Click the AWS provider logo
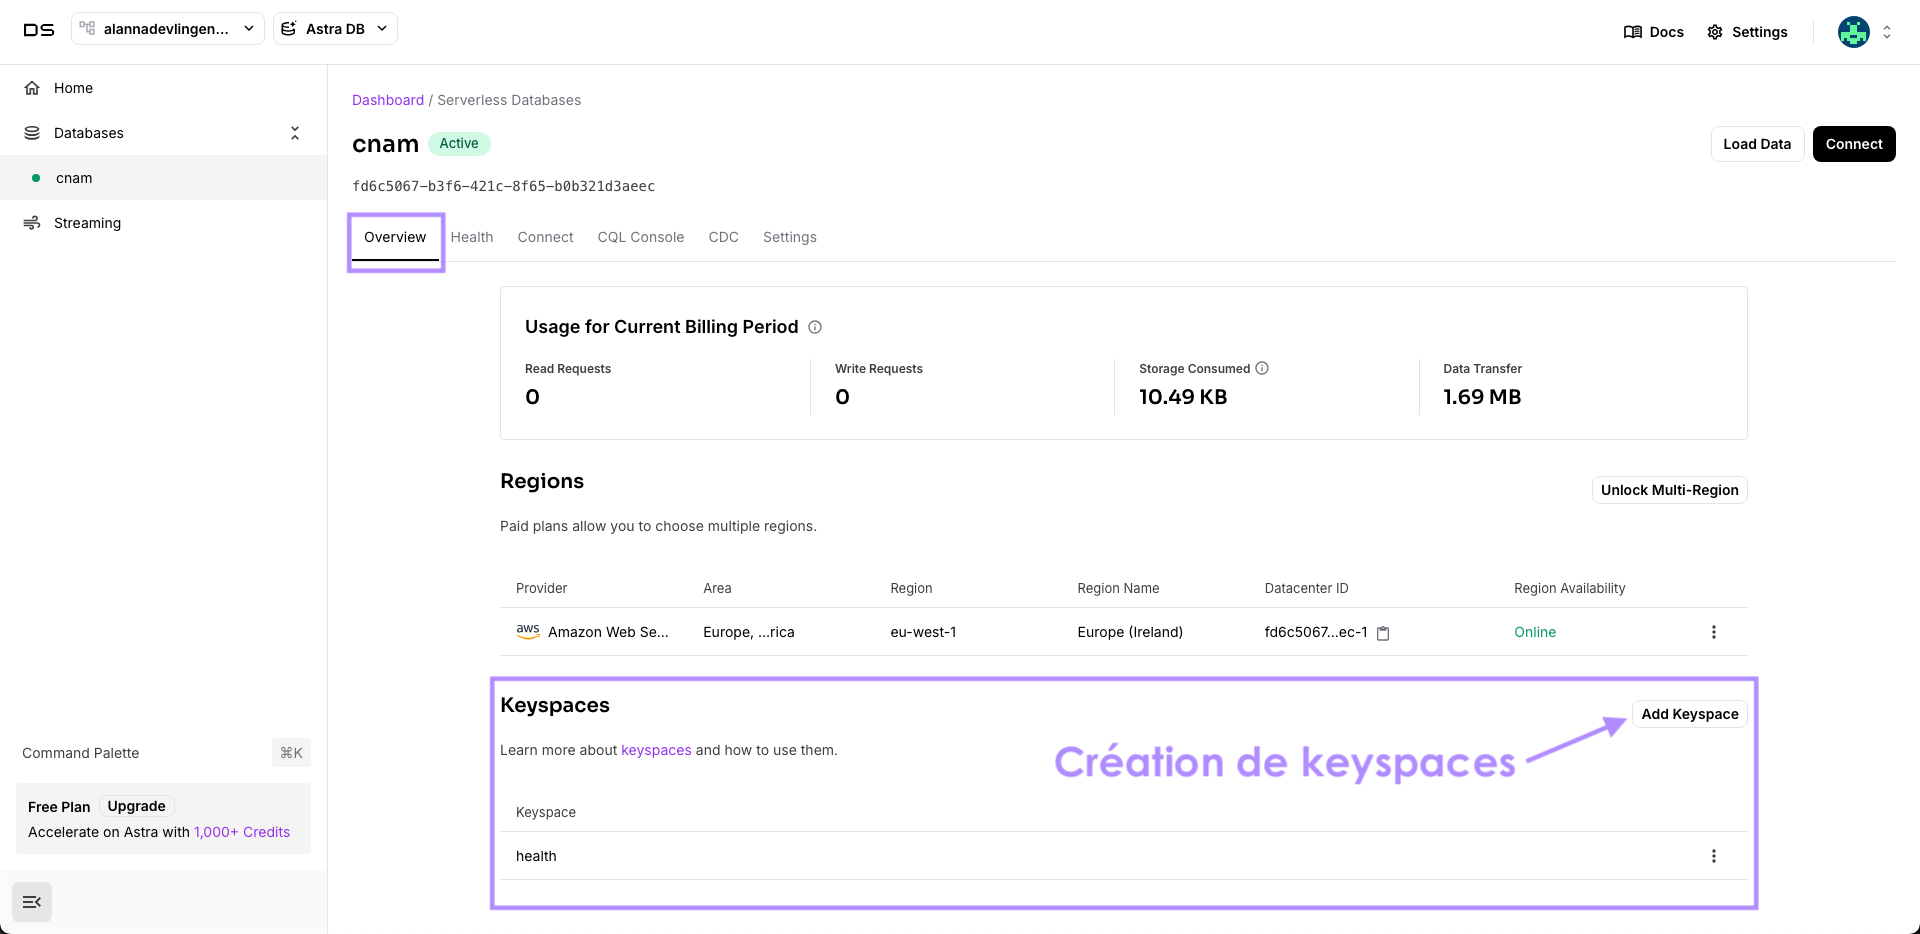This screenshot has height=934, width=1920. click(528, 631)
